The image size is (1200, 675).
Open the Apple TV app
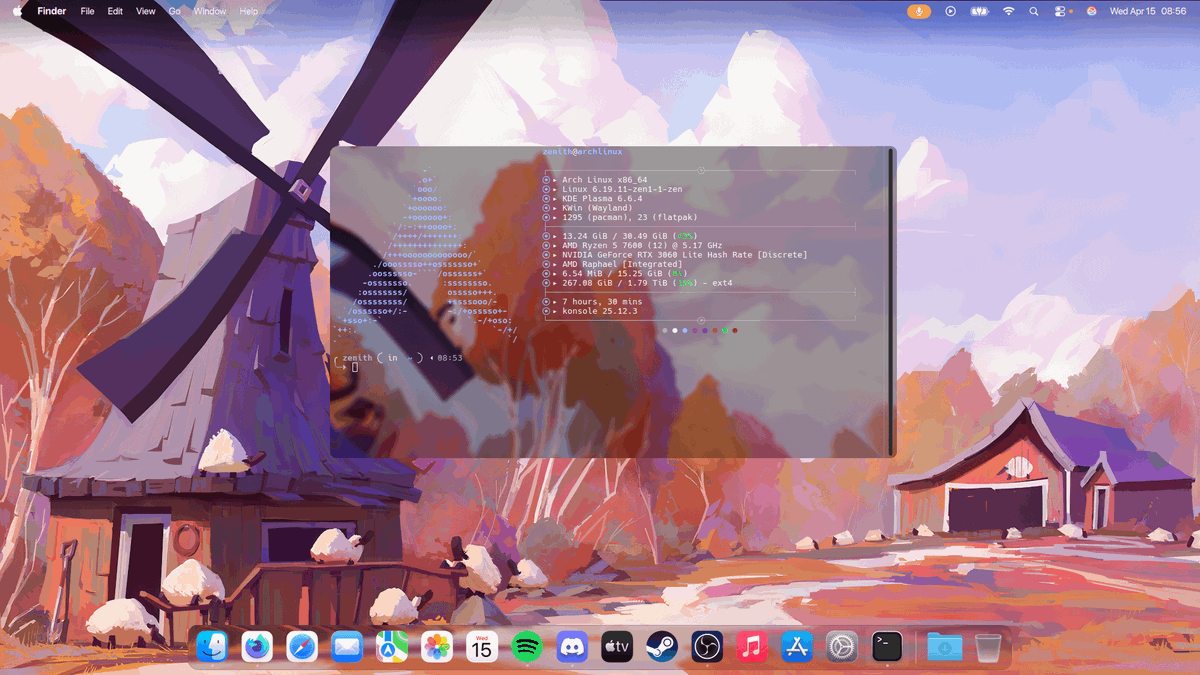[x=615, y=646]
